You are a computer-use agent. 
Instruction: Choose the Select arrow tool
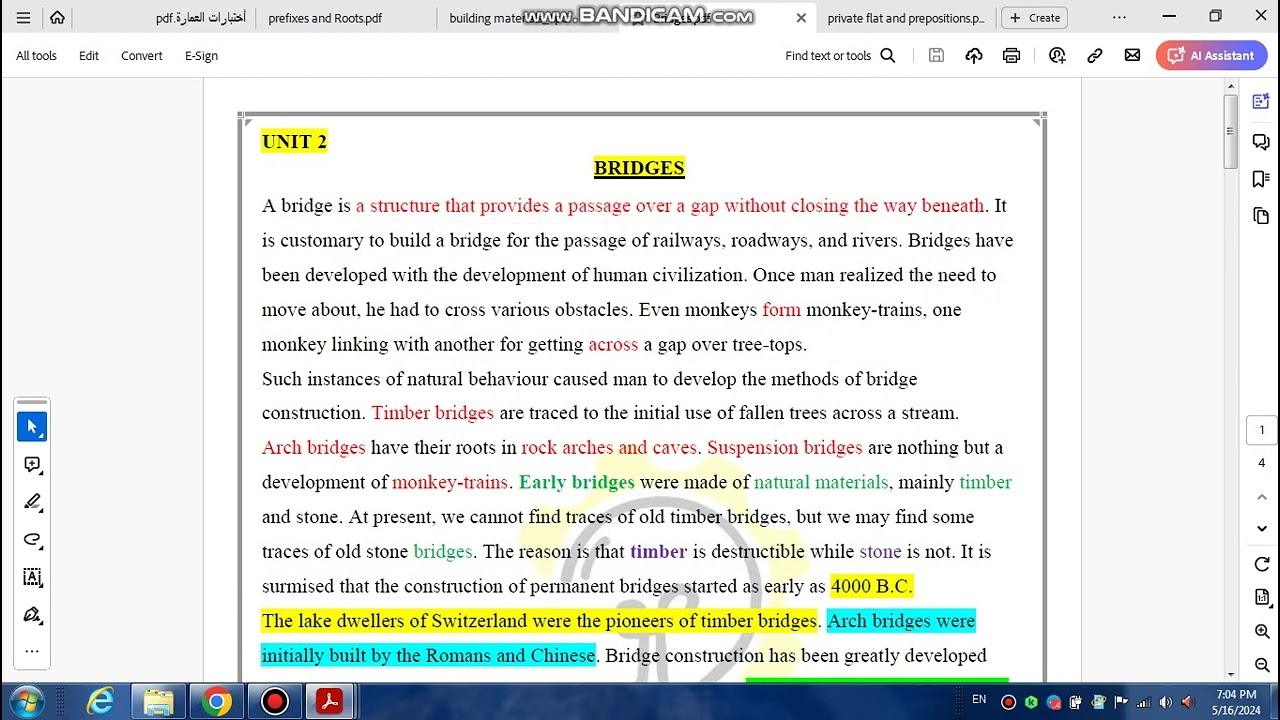(32, 427)
